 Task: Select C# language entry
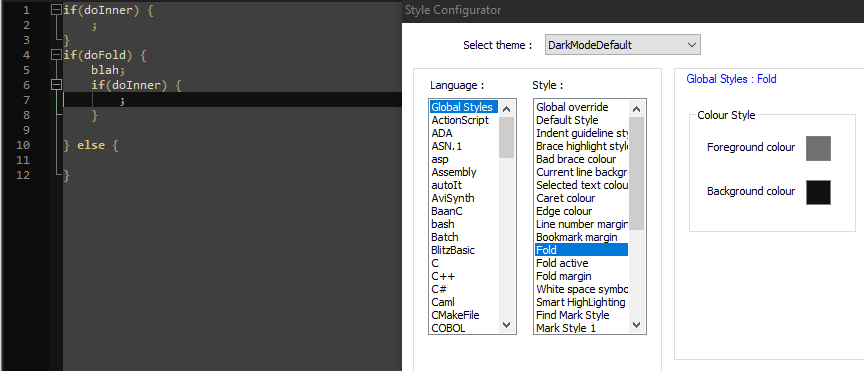[464, 289]
